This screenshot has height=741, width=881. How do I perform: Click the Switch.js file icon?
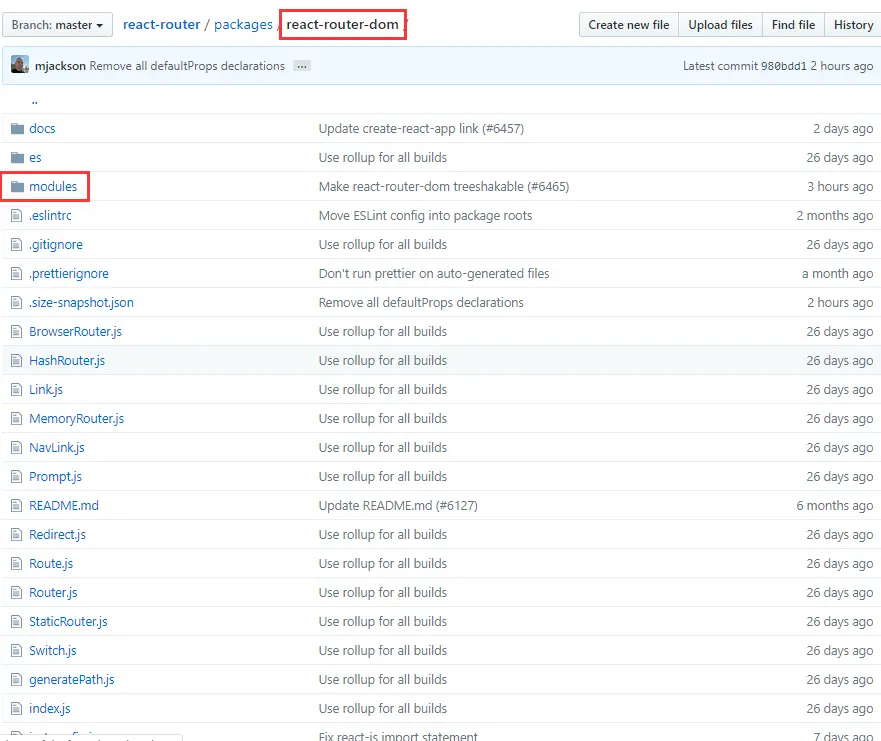[x=17, y=651]
